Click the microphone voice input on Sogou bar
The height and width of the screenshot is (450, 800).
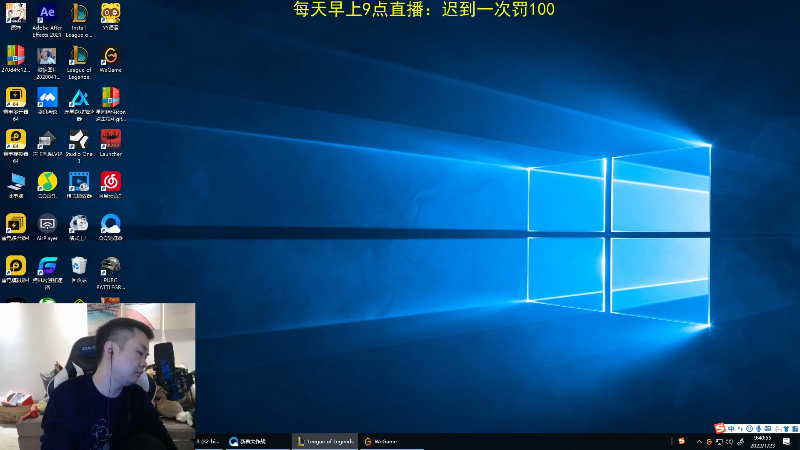tap(759, 429)
